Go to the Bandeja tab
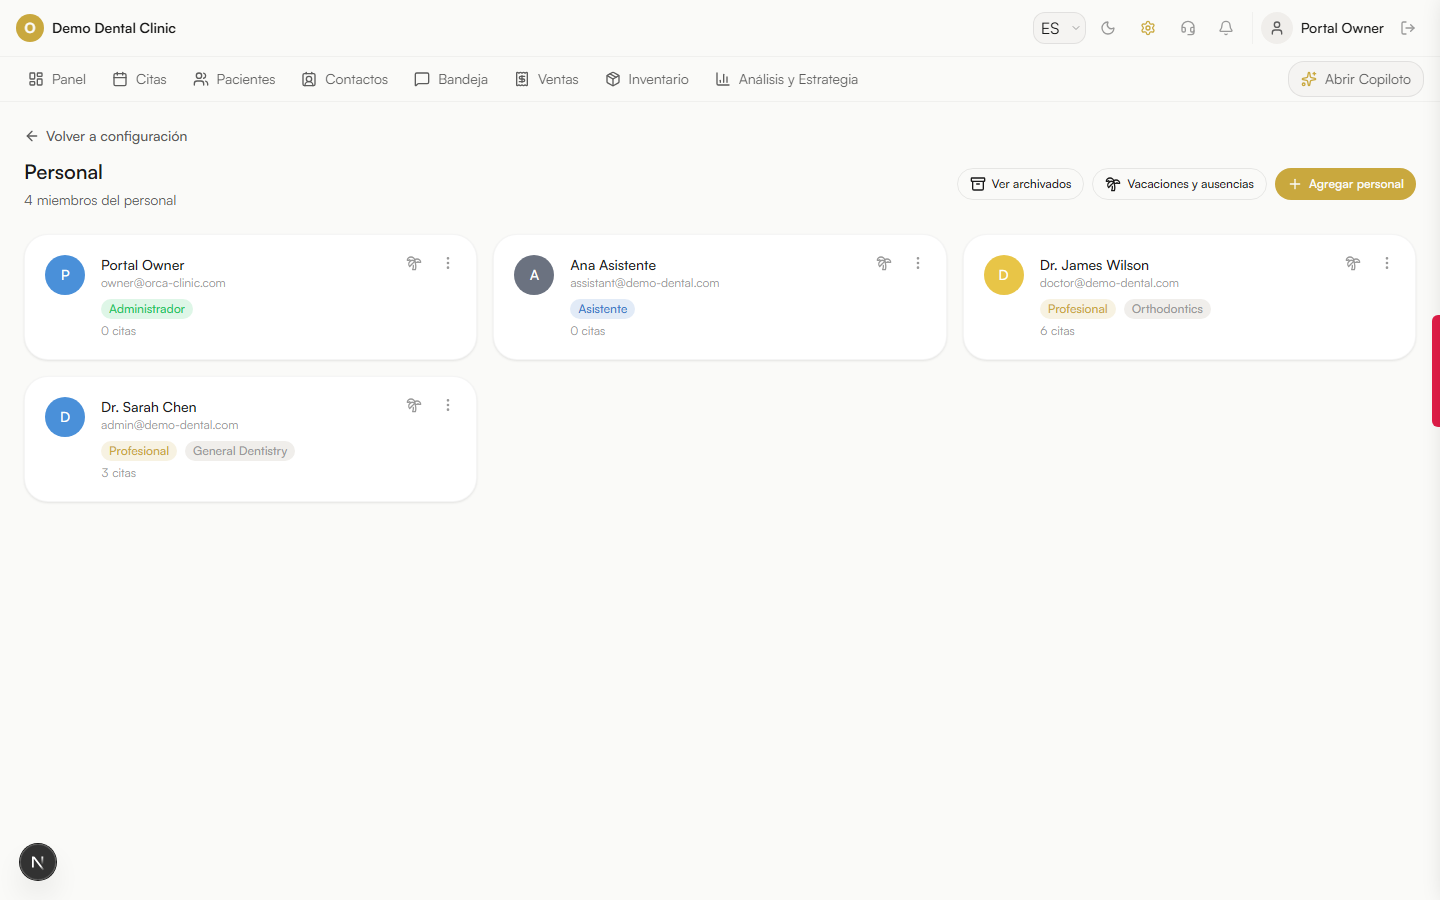This screenshot has height=900, width=1440. [x=451, y=79]
